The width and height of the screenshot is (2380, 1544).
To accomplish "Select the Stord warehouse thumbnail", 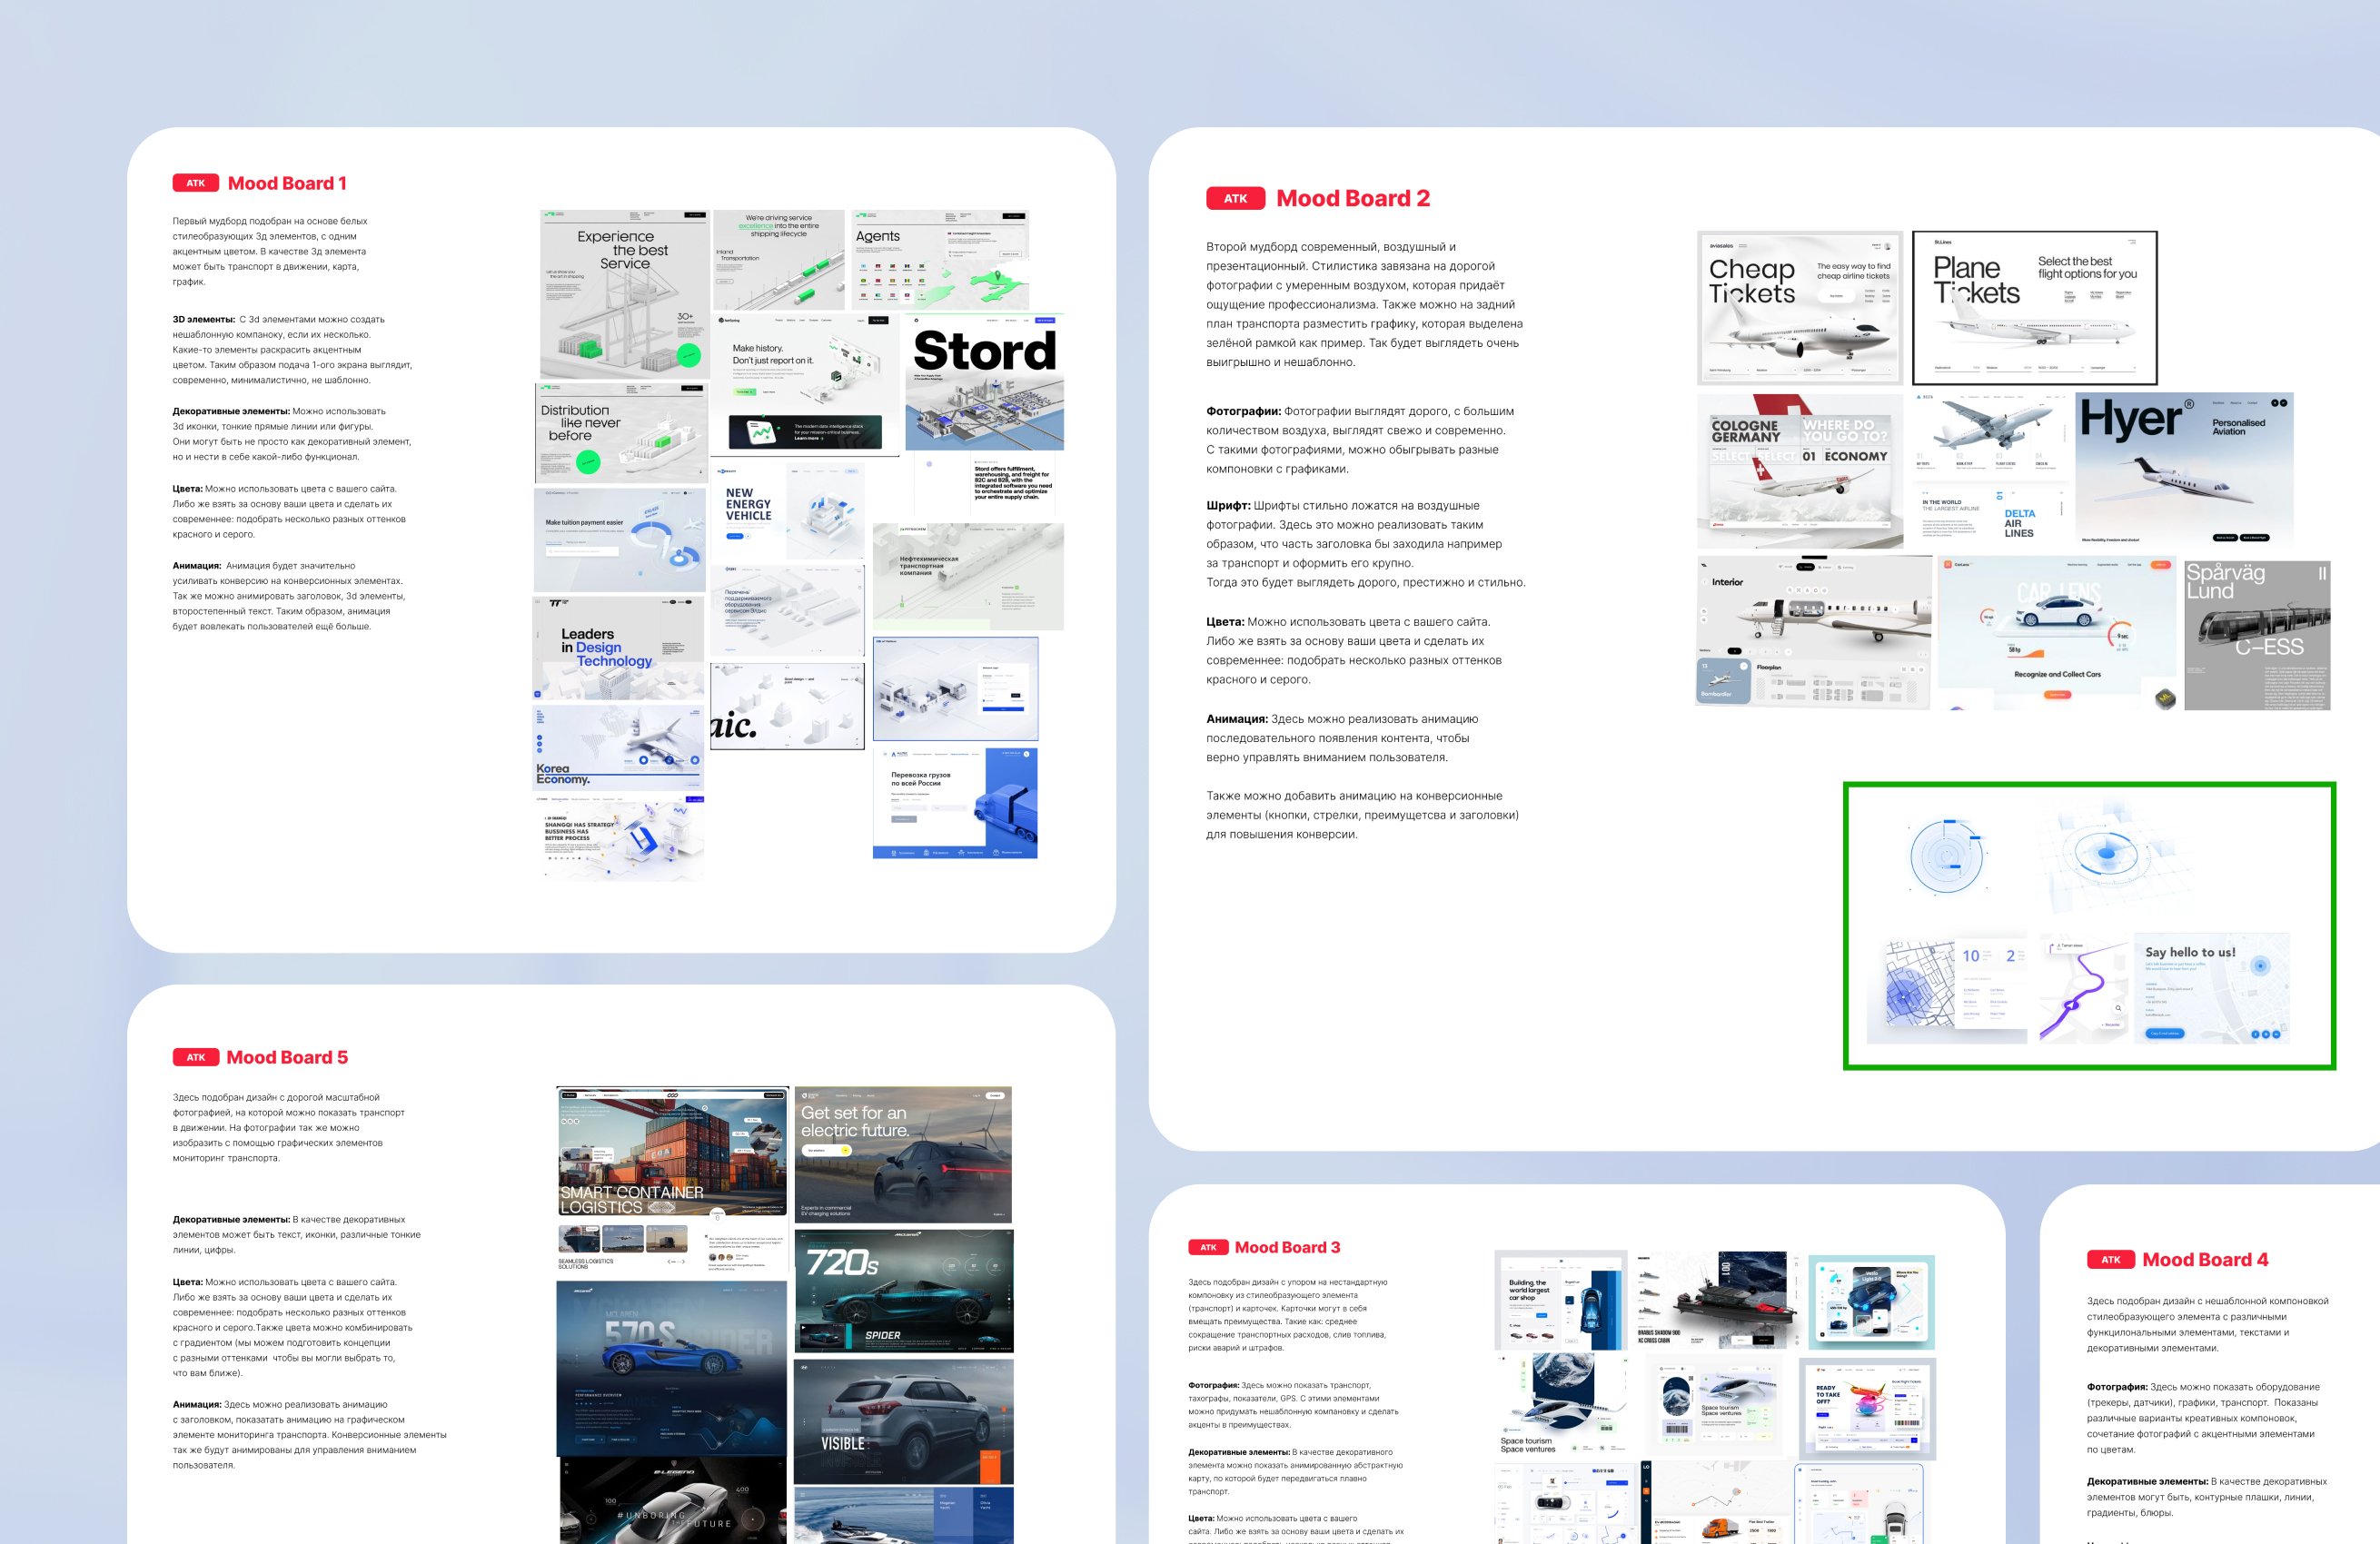I will tap(984, 383).
